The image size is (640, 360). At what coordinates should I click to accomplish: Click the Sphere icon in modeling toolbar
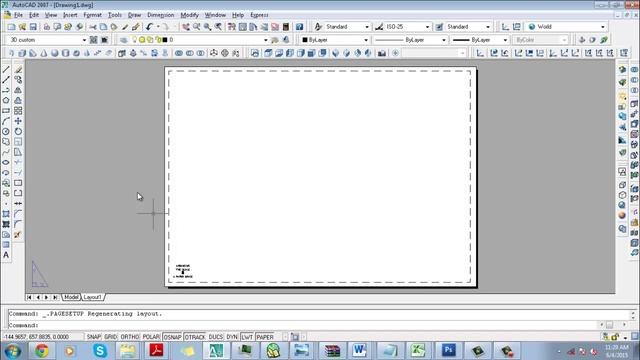tap(54, 53)
